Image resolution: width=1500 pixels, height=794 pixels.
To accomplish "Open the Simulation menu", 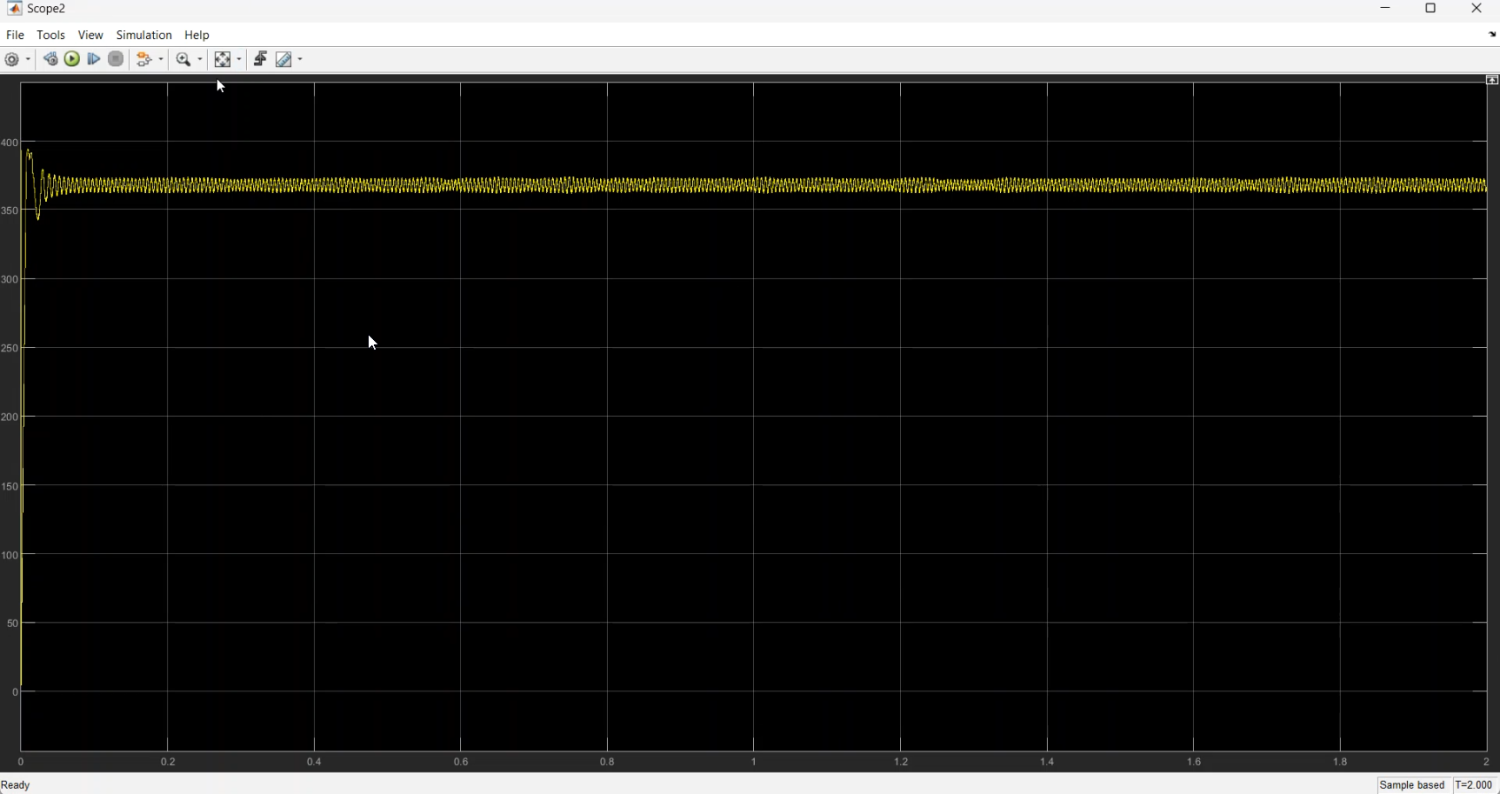I will [144, 35].
